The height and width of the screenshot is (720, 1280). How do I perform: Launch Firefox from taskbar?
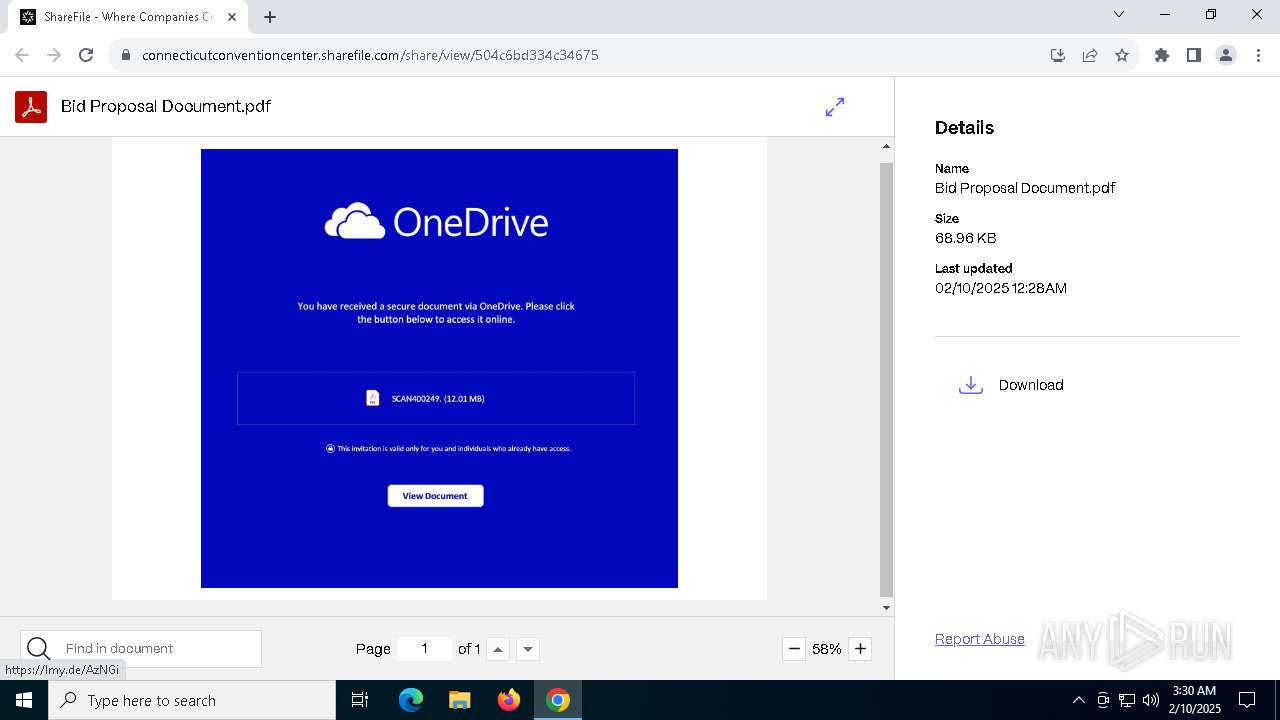[x=509, y=700]
